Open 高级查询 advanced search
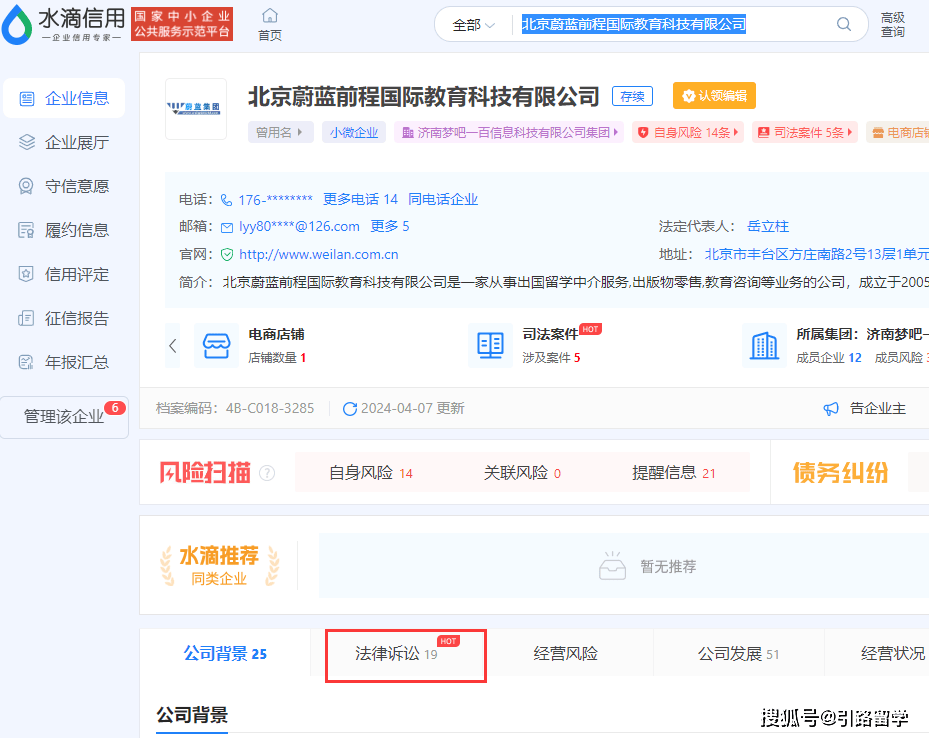 [x=892, y=25]
